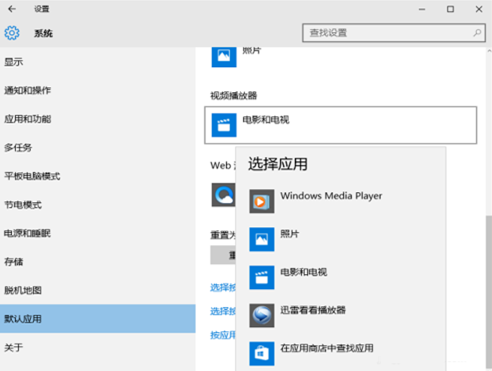Open 应用和功能 settings page
Screen dimensions: 492x371
coord(98,119)
